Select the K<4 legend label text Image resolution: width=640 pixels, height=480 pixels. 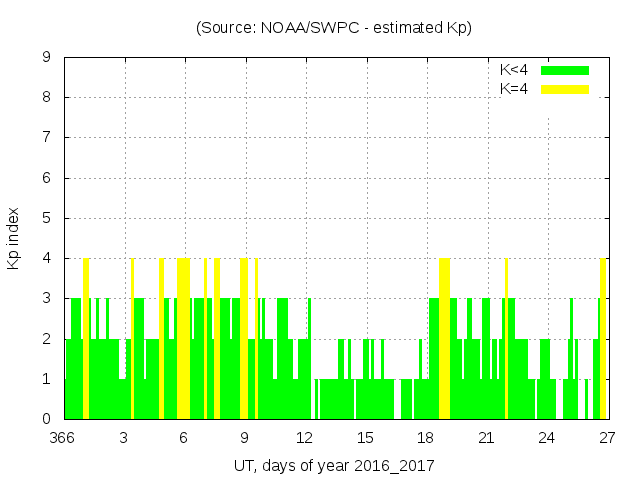513,70
